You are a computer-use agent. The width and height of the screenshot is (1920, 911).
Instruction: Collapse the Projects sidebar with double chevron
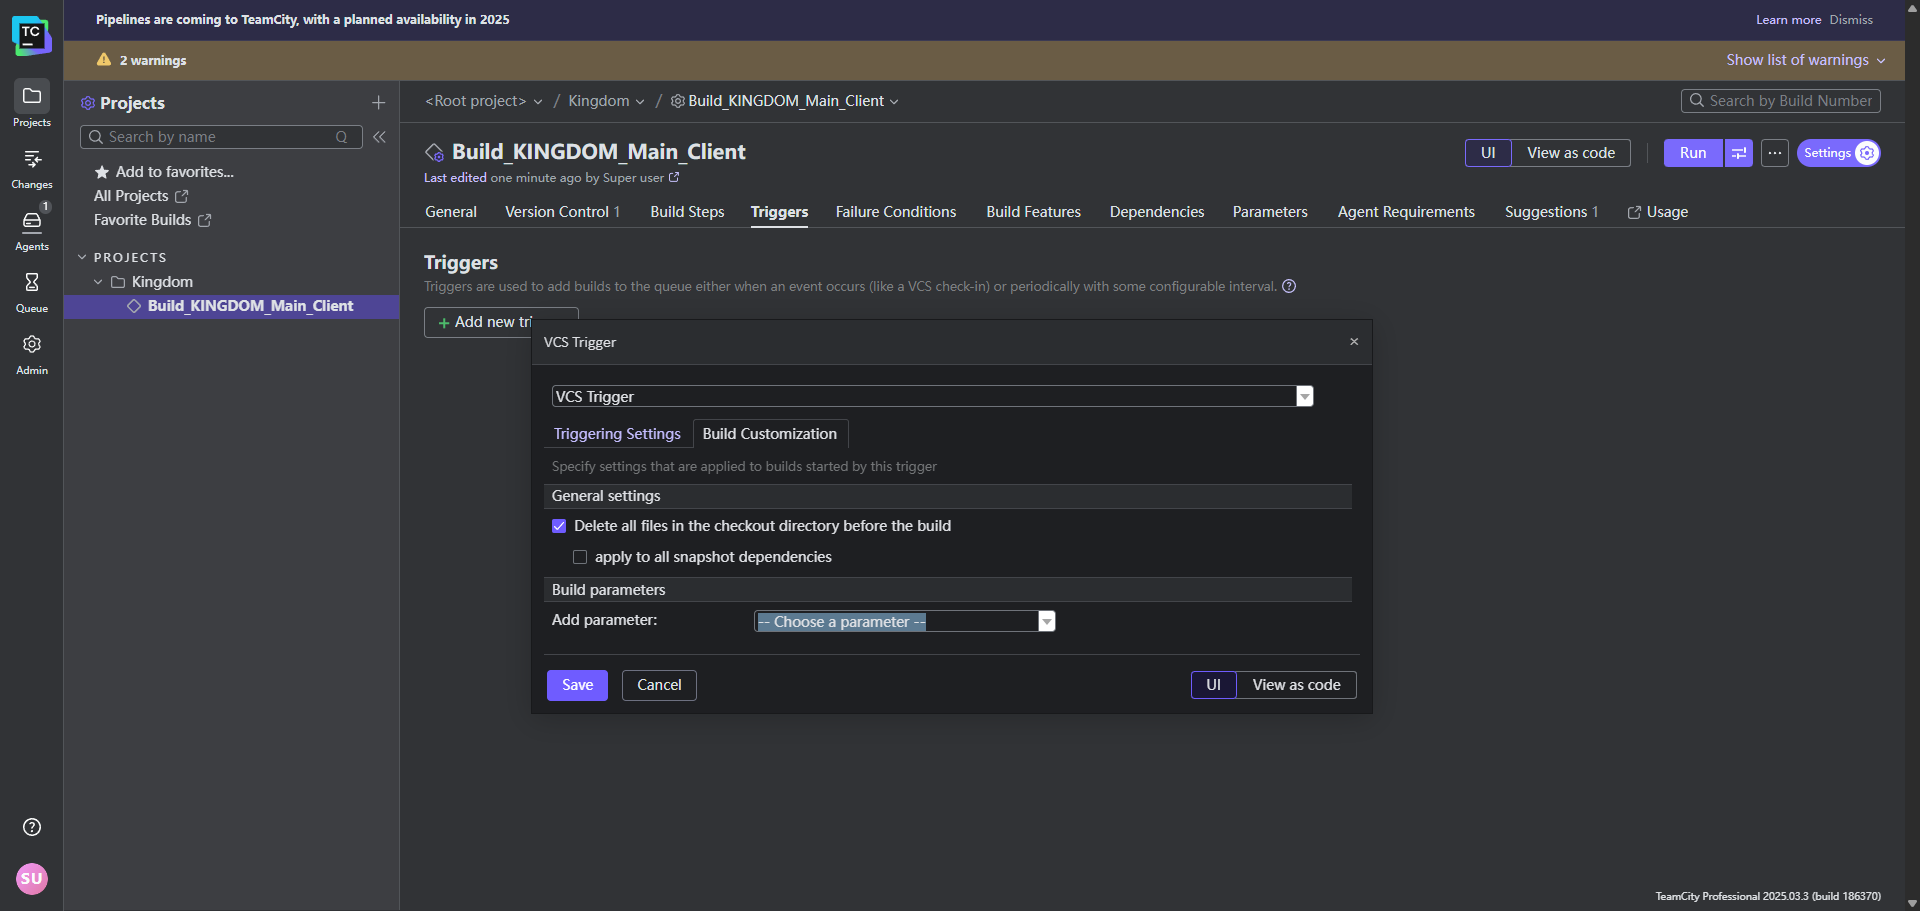tap(380, 137)
